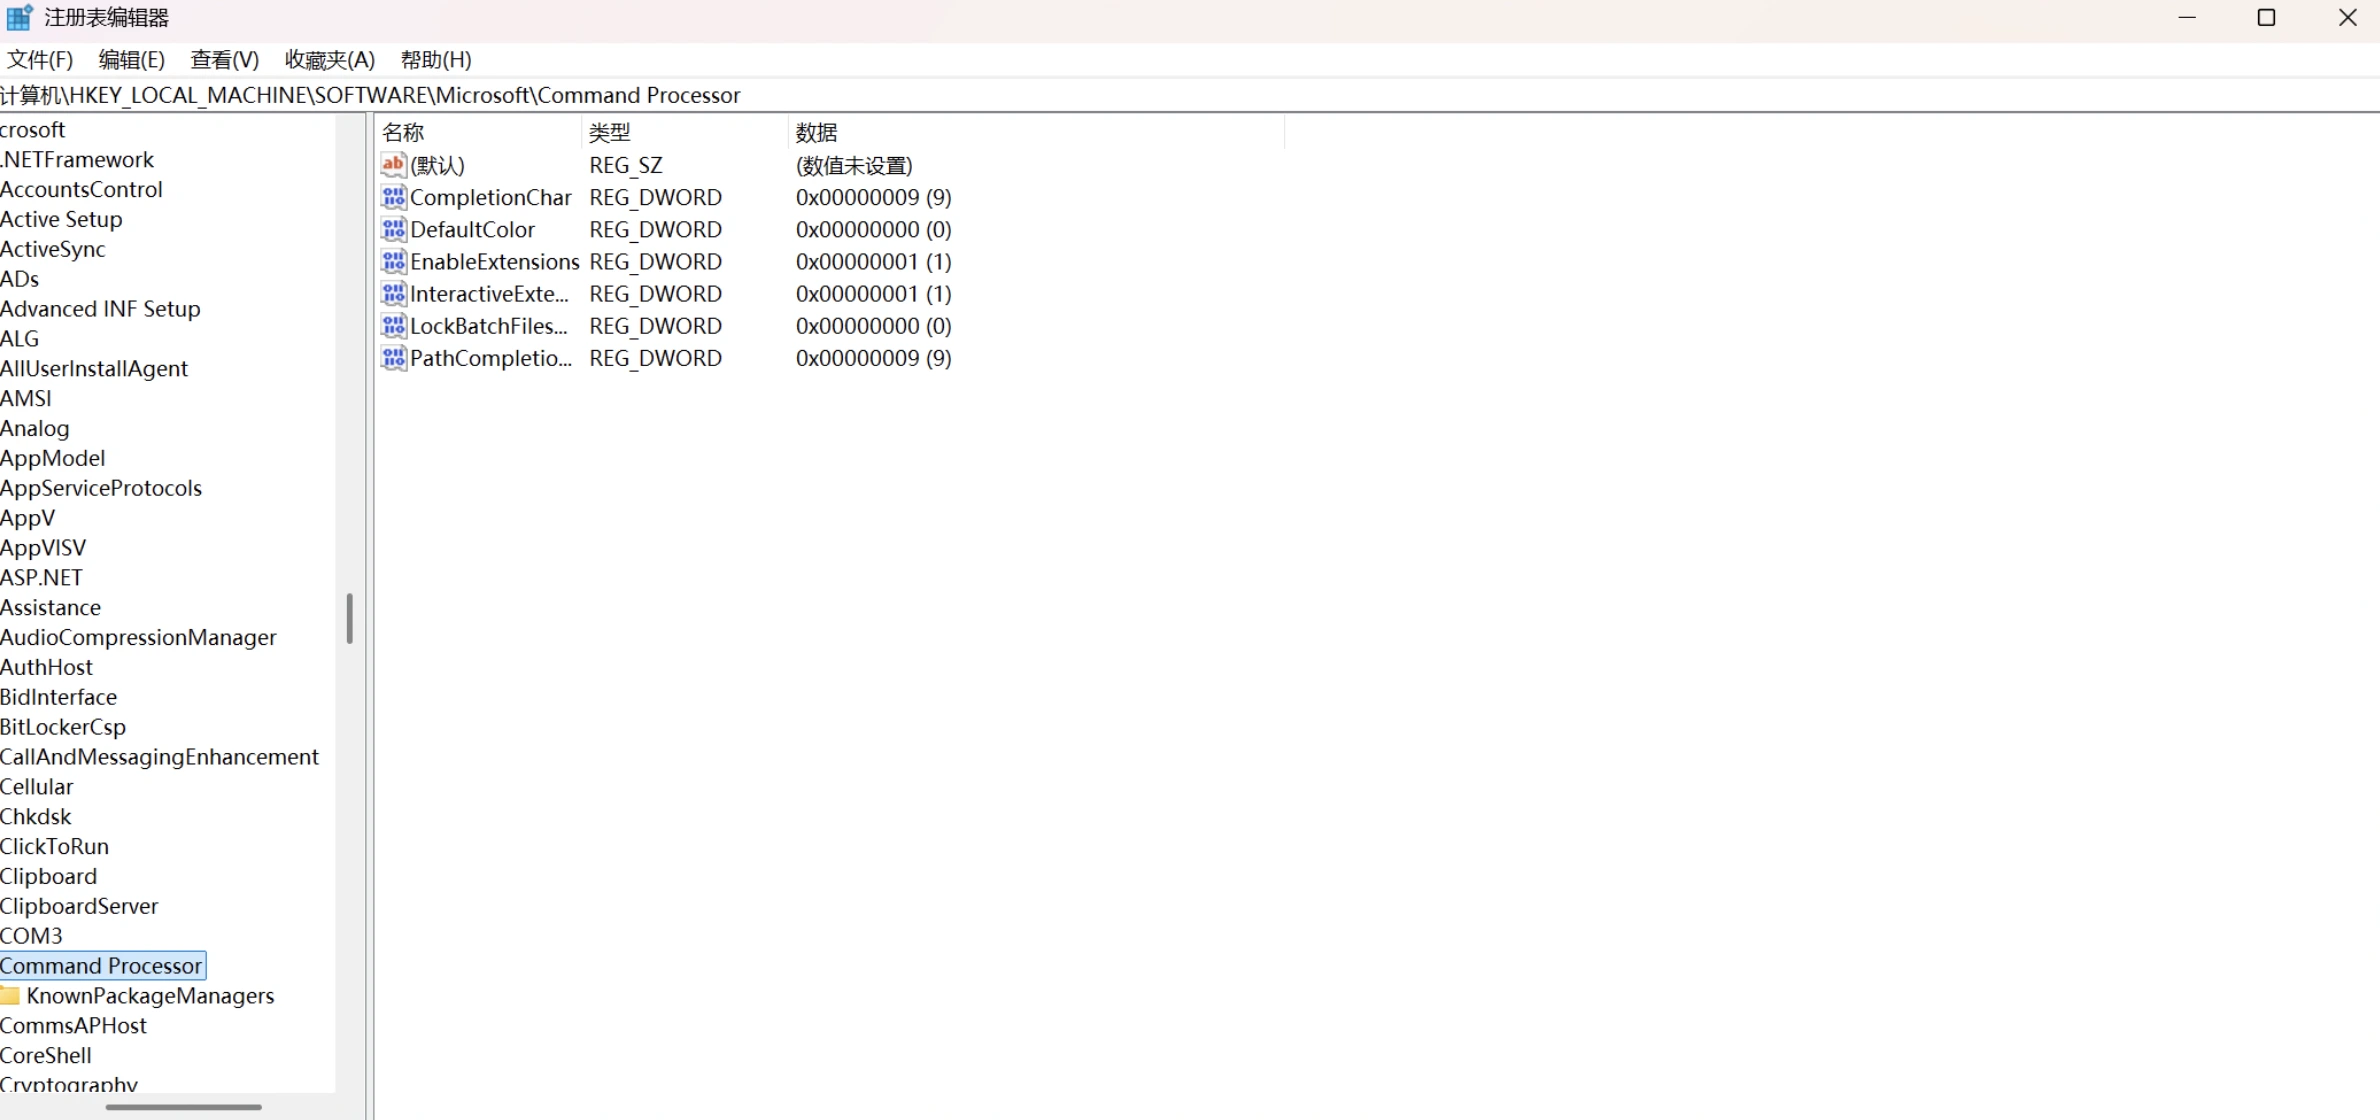Sort by the 类型 column header
Viewport: 2380px width, 1120px height.
pos(685,132)
